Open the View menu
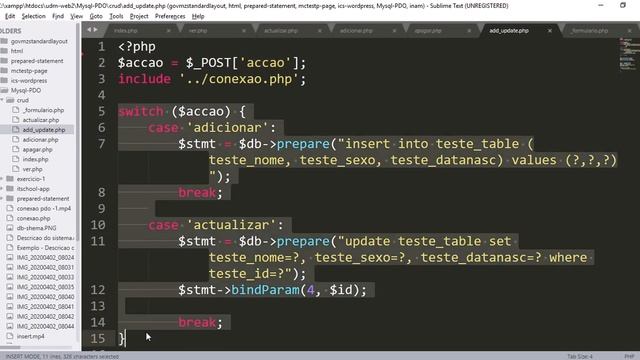The image size is (640, 360). 76,16
